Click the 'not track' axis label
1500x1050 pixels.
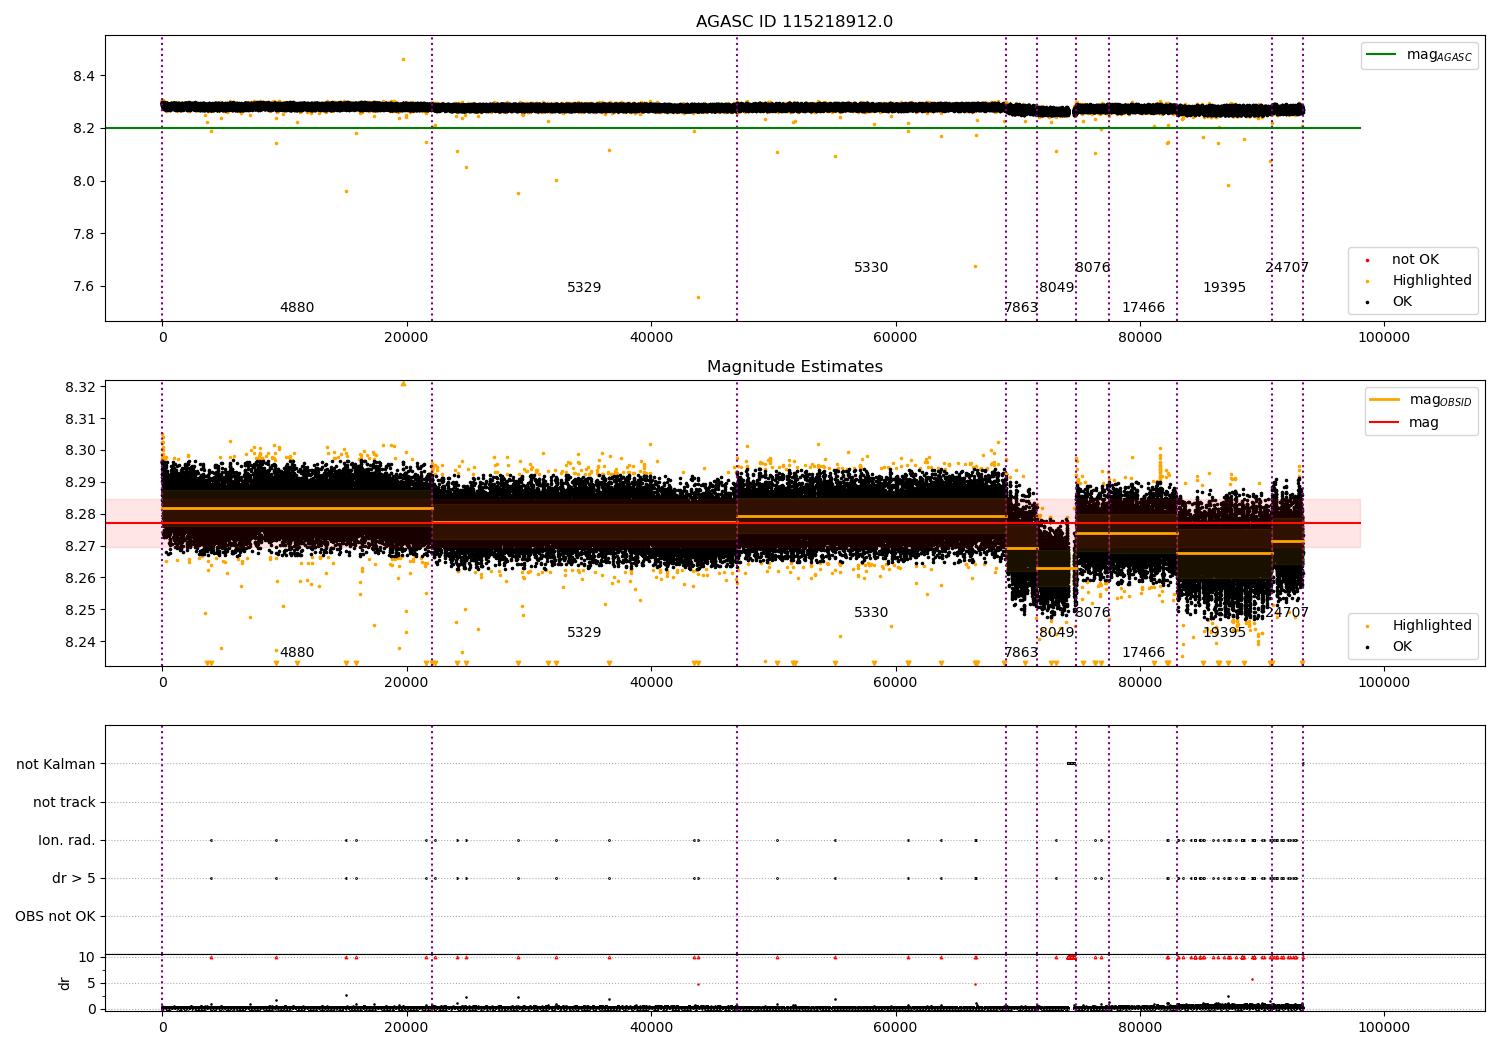(64, 802)
